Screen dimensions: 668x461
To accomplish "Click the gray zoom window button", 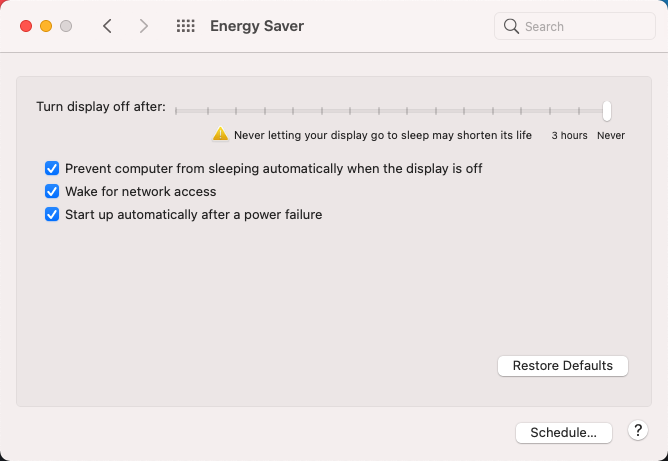I will tap(66, 26).
